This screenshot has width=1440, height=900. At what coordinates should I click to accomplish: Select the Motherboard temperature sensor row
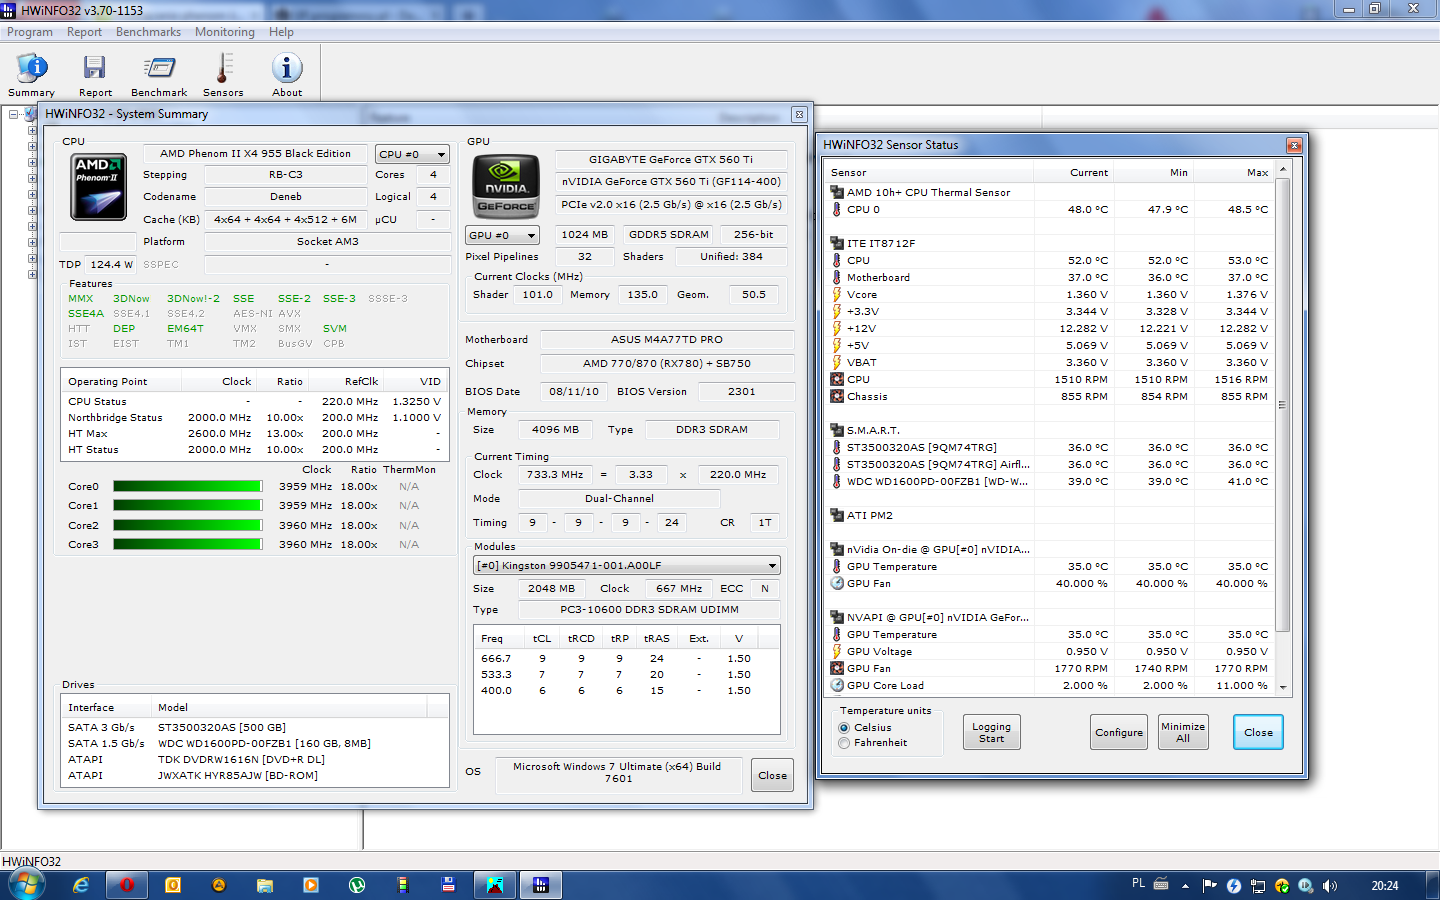coord(1050,277)
